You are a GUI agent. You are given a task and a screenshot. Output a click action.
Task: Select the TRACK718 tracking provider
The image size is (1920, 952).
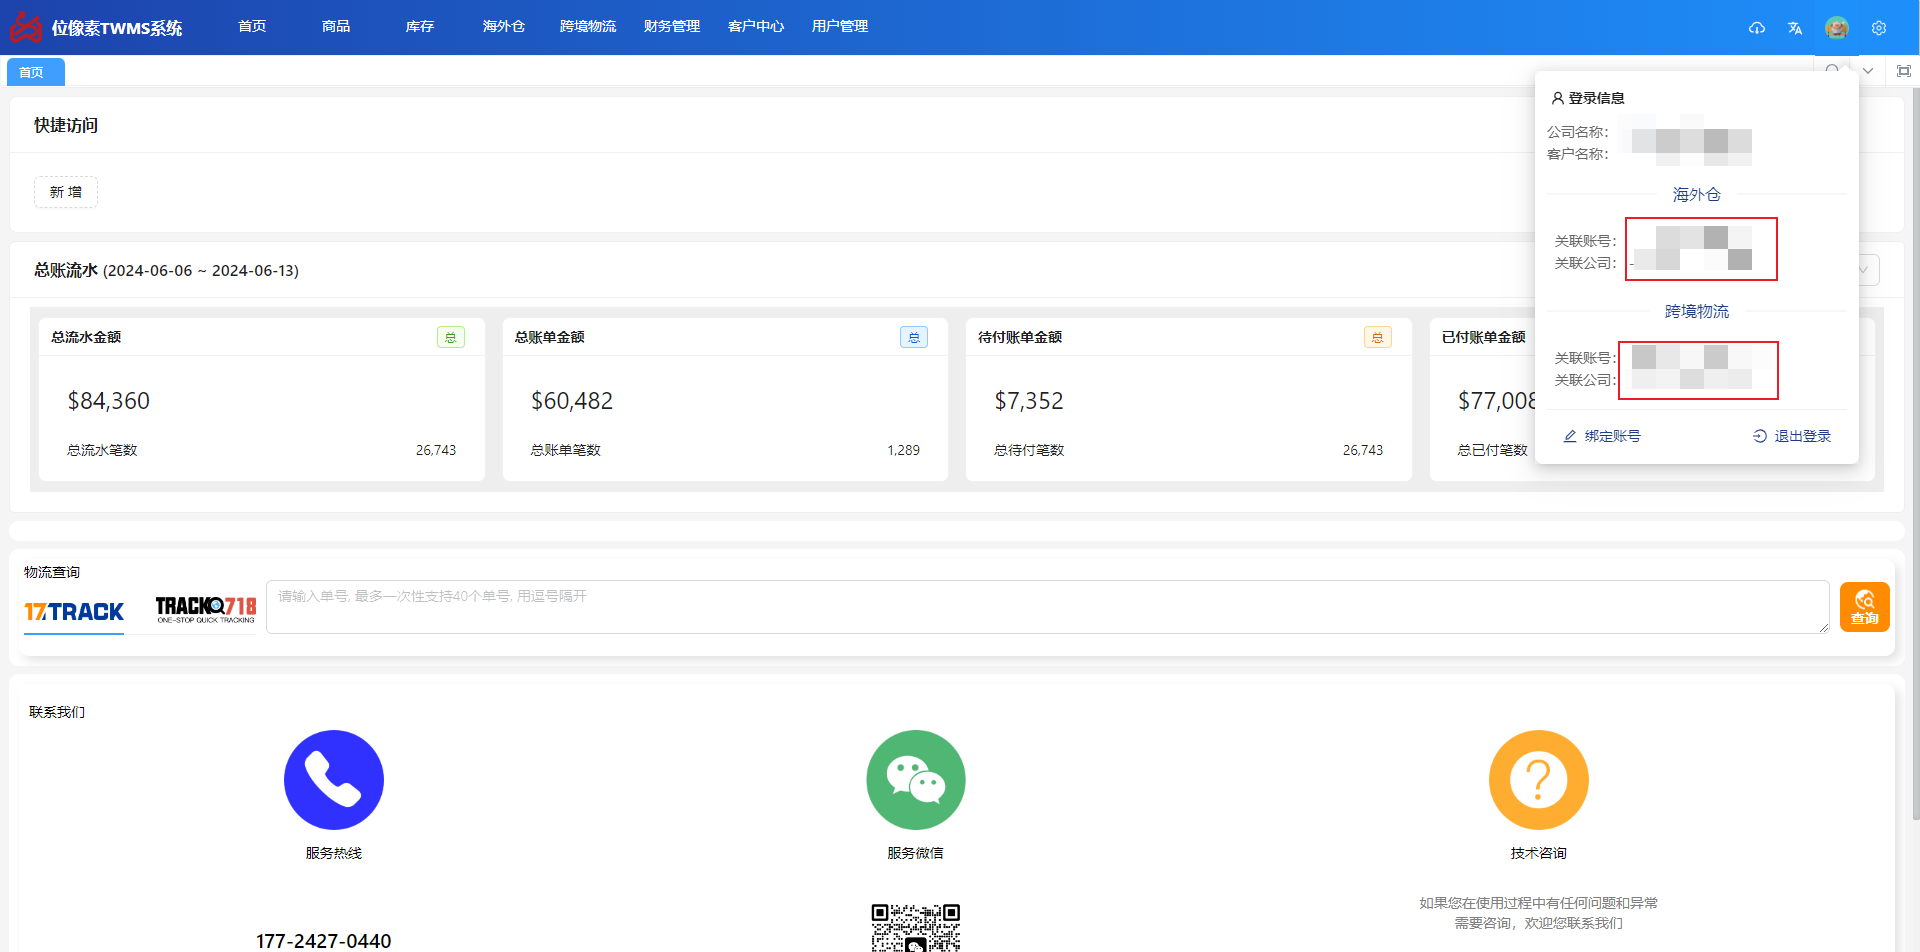point(206,609)
